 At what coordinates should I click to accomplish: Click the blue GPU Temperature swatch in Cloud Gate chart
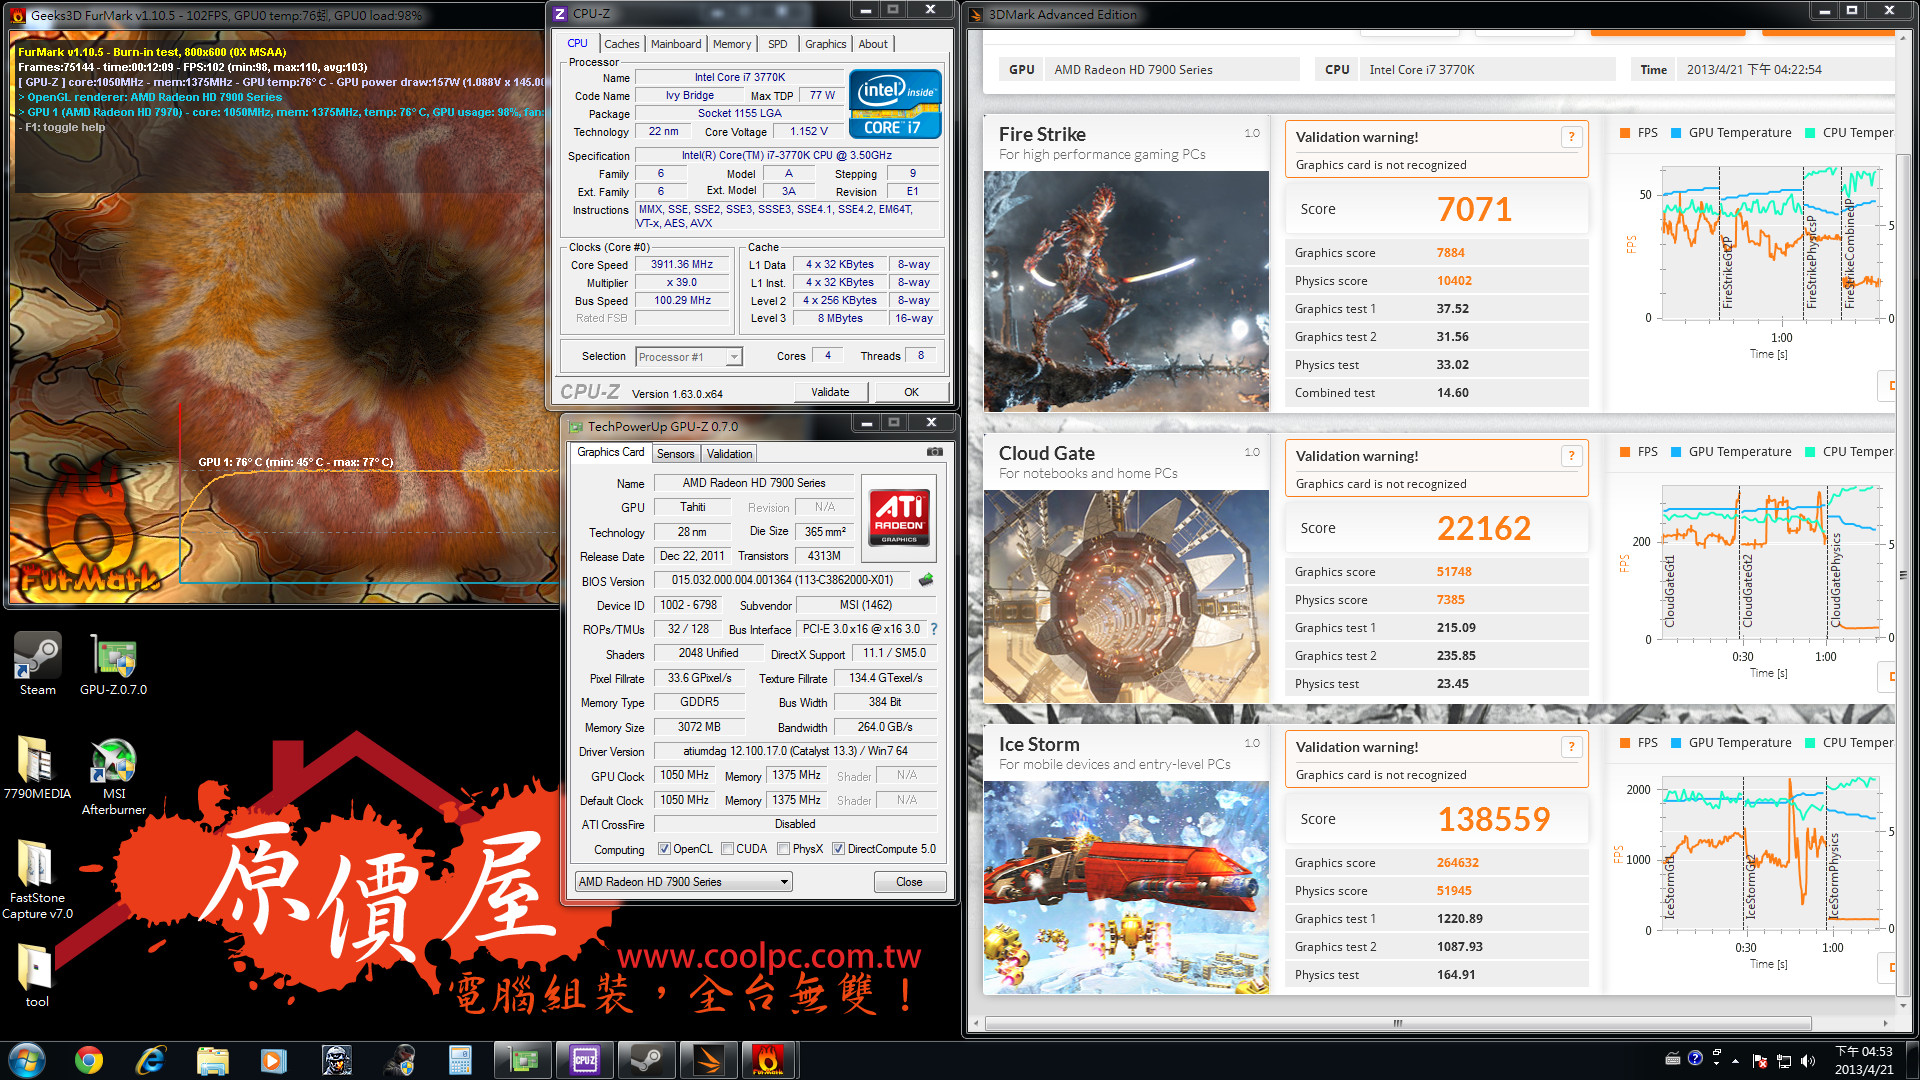pyautogui.click(x=1676, y=452)
